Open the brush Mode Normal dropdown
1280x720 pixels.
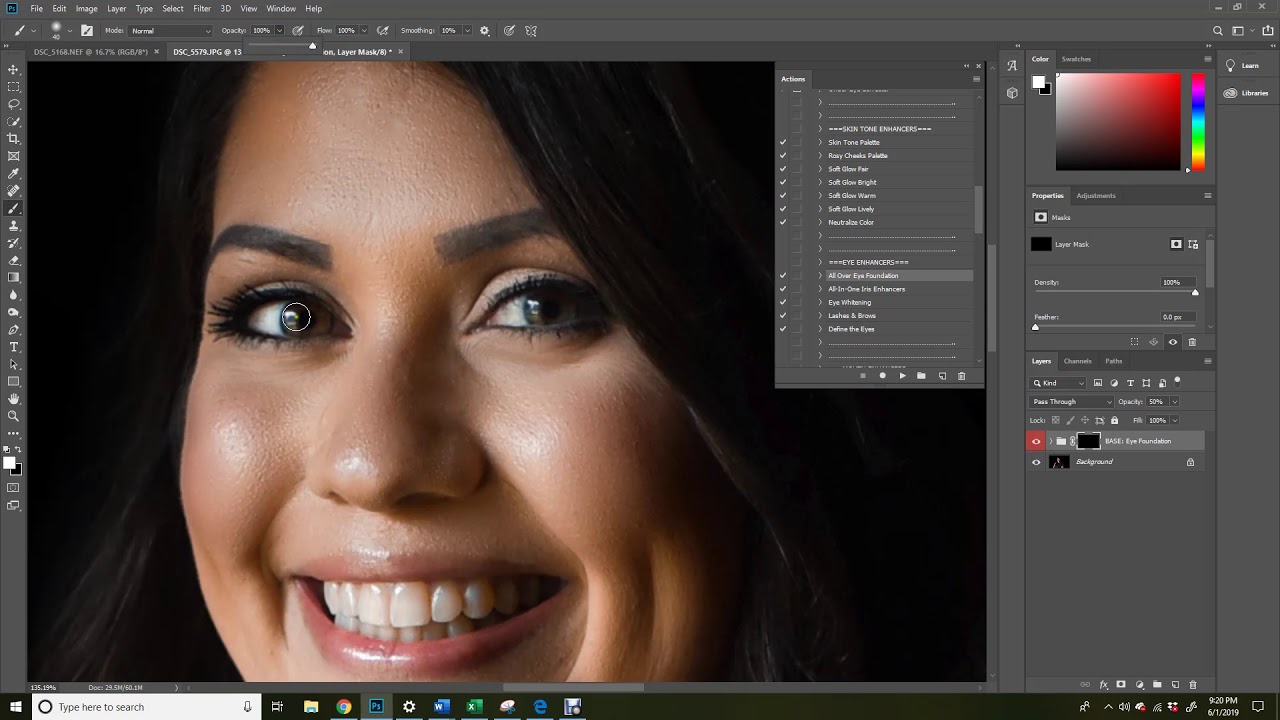click(171, 31)
